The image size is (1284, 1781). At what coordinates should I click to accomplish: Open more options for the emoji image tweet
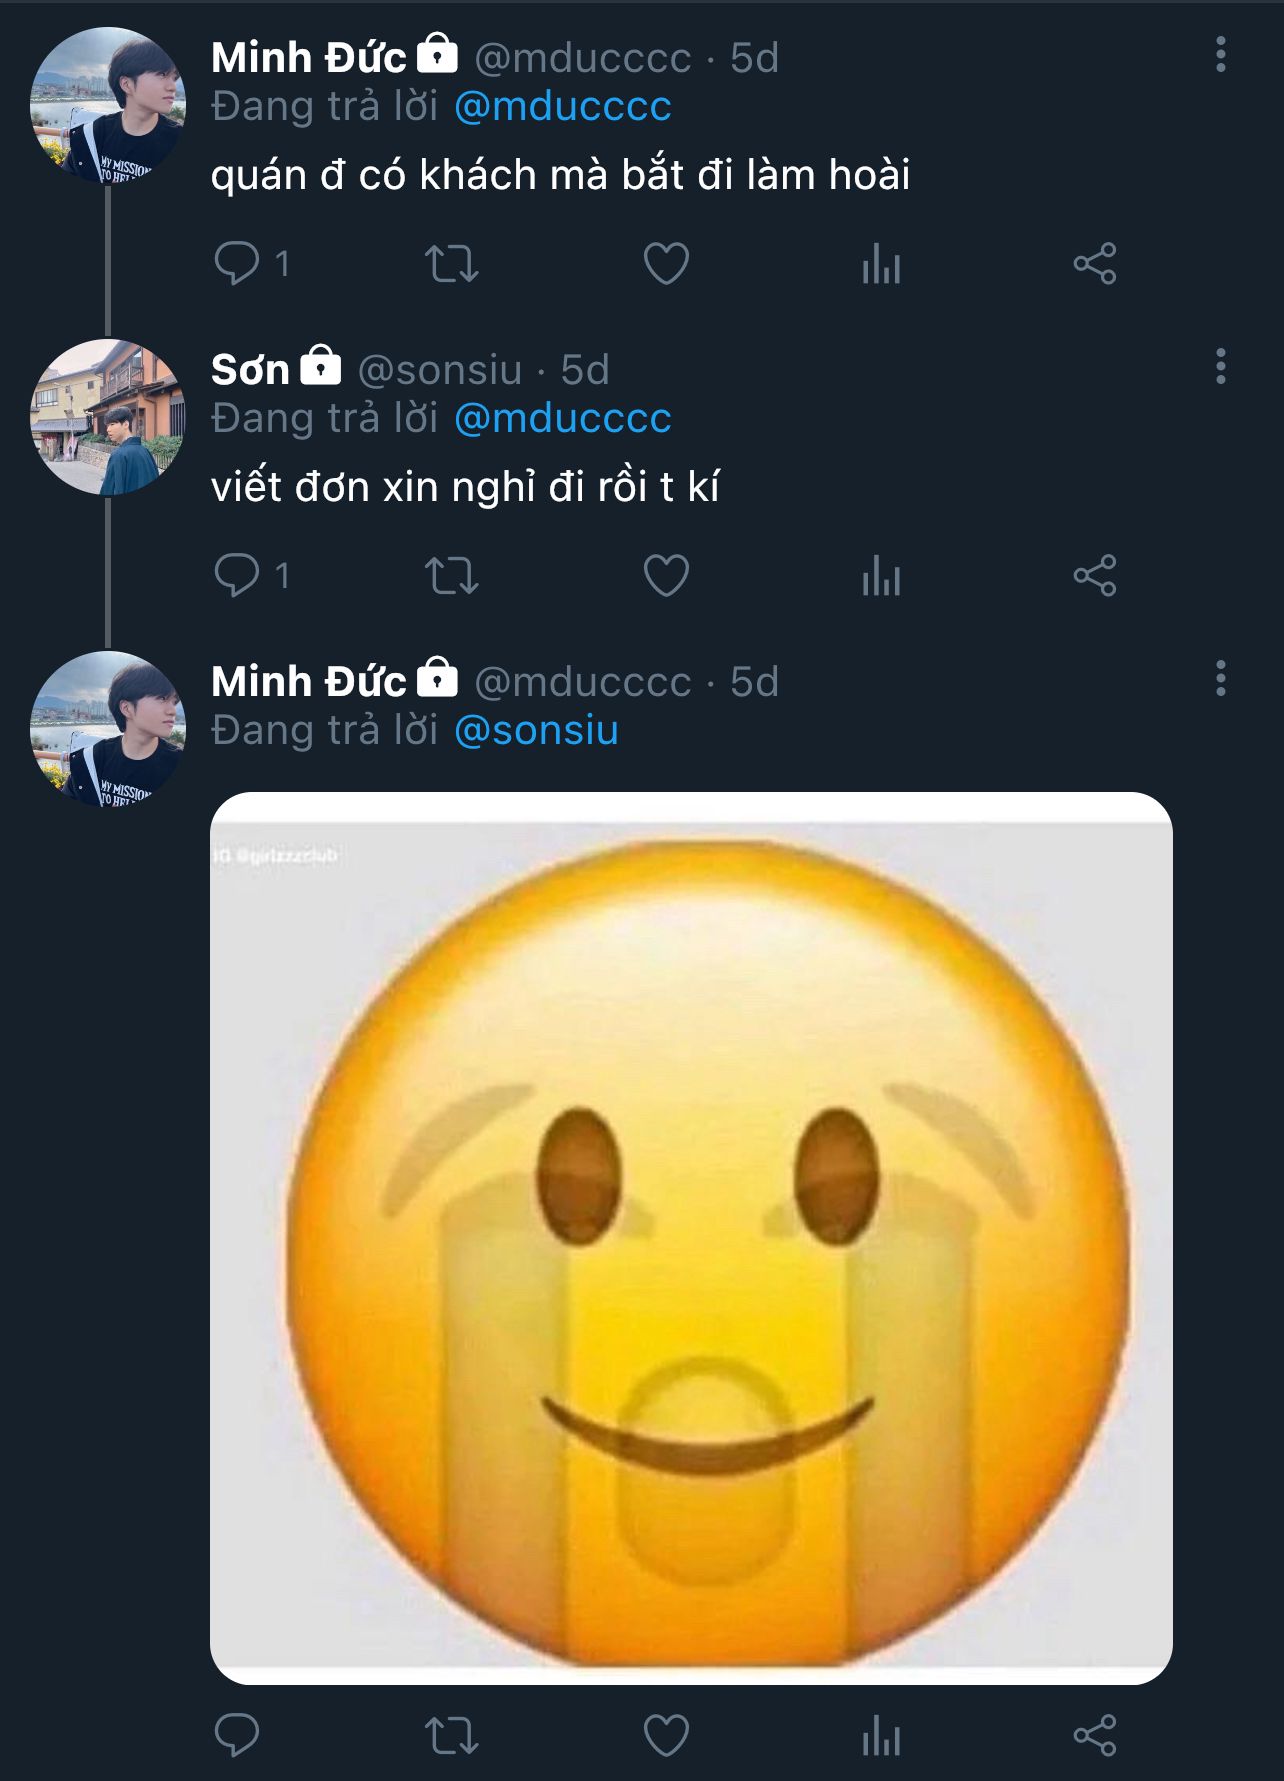coord(1220,679)
